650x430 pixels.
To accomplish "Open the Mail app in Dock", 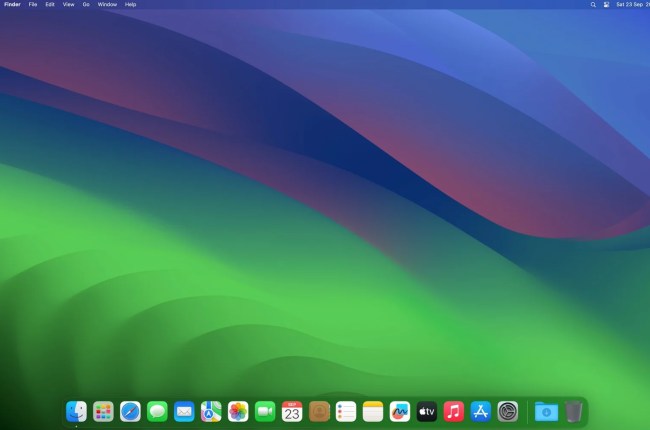I will click(x=184, y=411).
